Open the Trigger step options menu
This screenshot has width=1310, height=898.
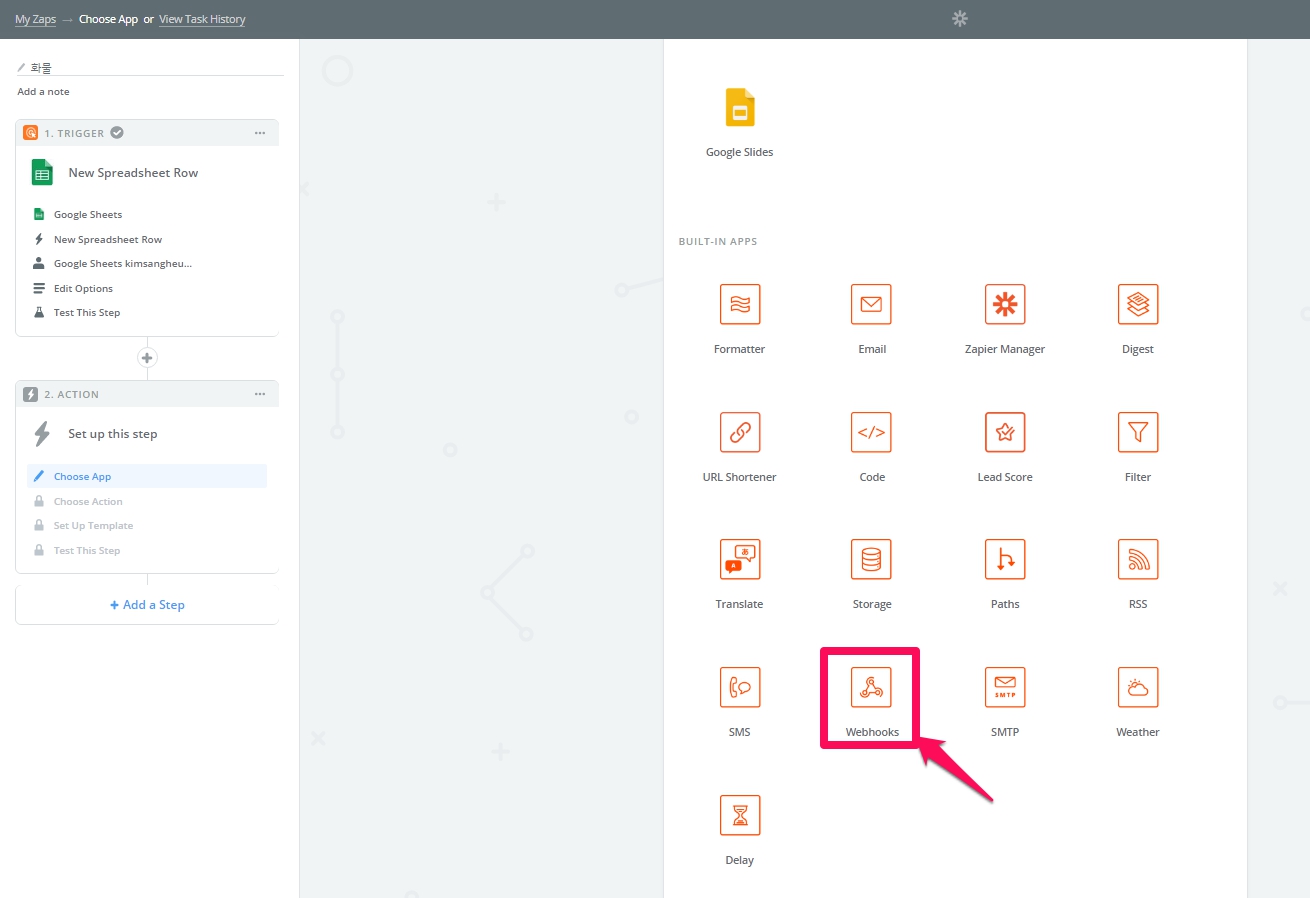click(260, 133)
